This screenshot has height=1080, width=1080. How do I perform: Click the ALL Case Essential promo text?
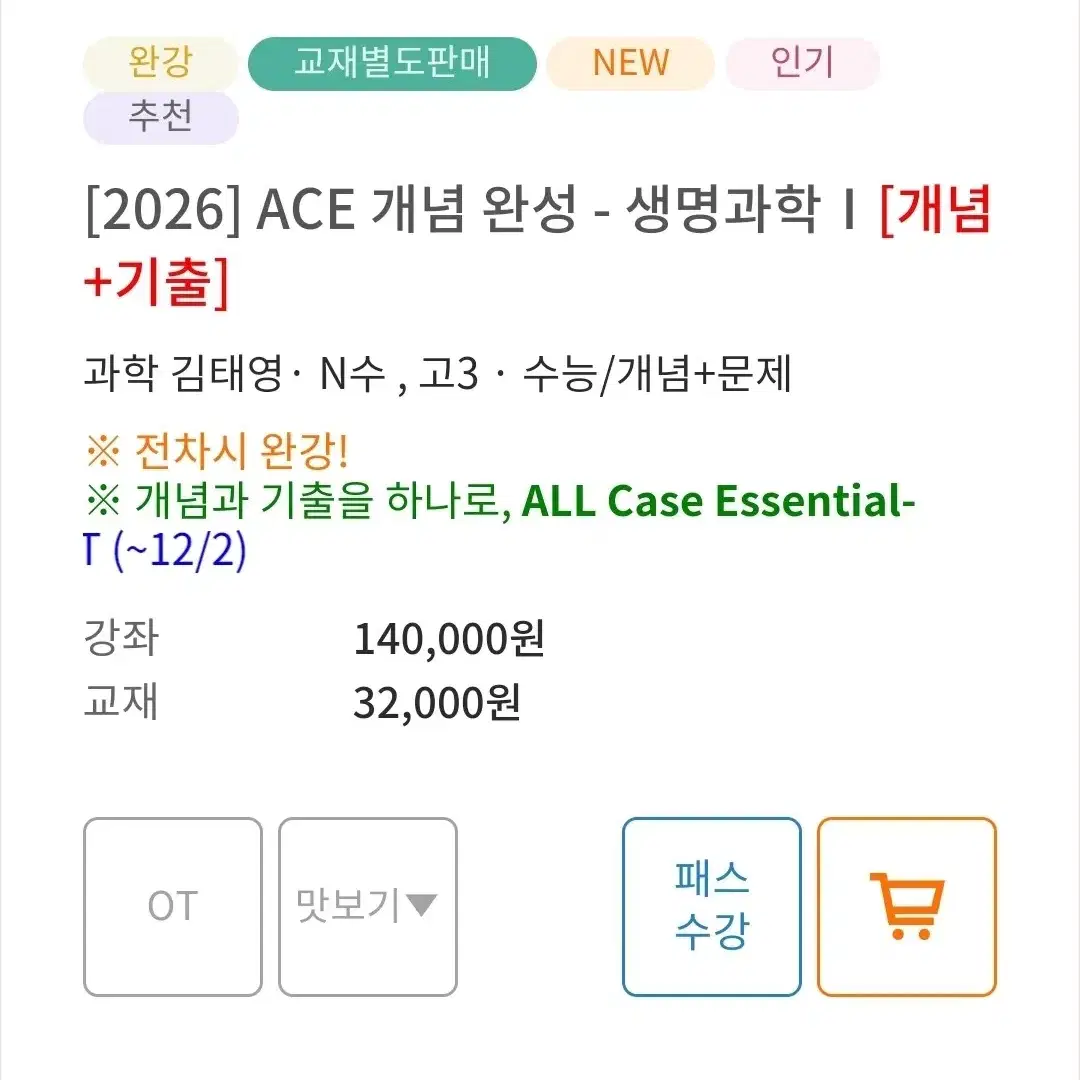click(718, 501)
